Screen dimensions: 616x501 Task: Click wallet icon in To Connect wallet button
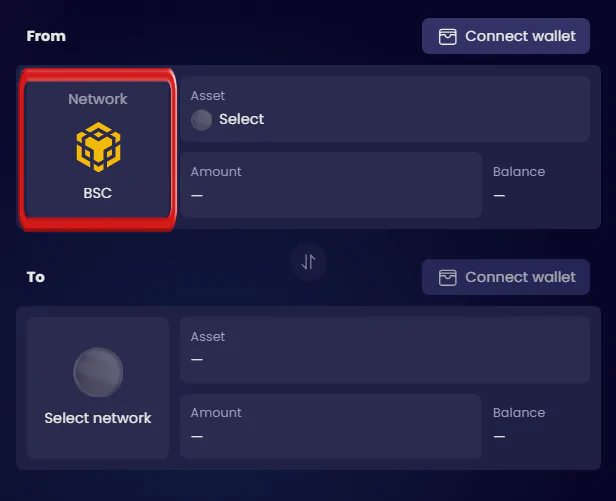(447, 277)
